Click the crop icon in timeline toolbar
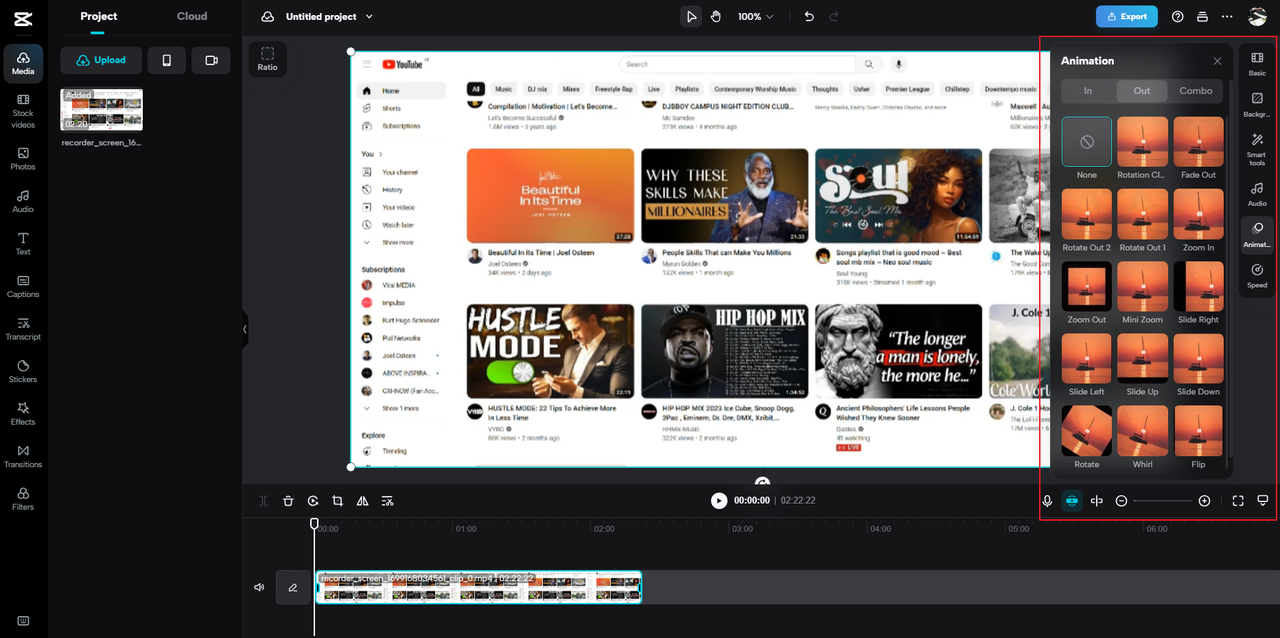 point(337,501)
